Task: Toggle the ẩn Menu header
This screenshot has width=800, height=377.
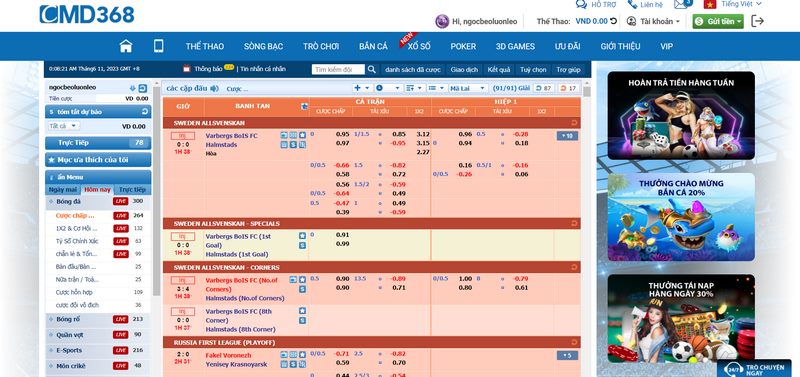Action: click(x=98, y=177)
